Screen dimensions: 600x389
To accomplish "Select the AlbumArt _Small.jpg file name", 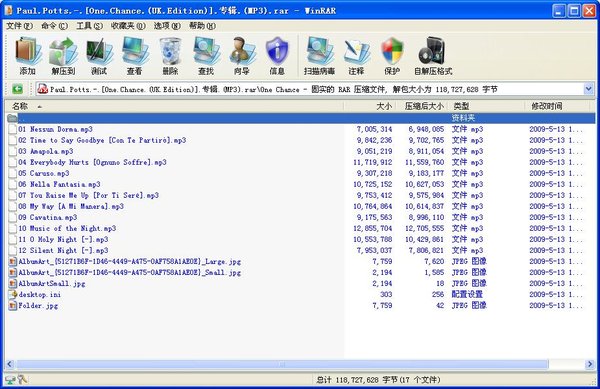I will coord(130,273).
